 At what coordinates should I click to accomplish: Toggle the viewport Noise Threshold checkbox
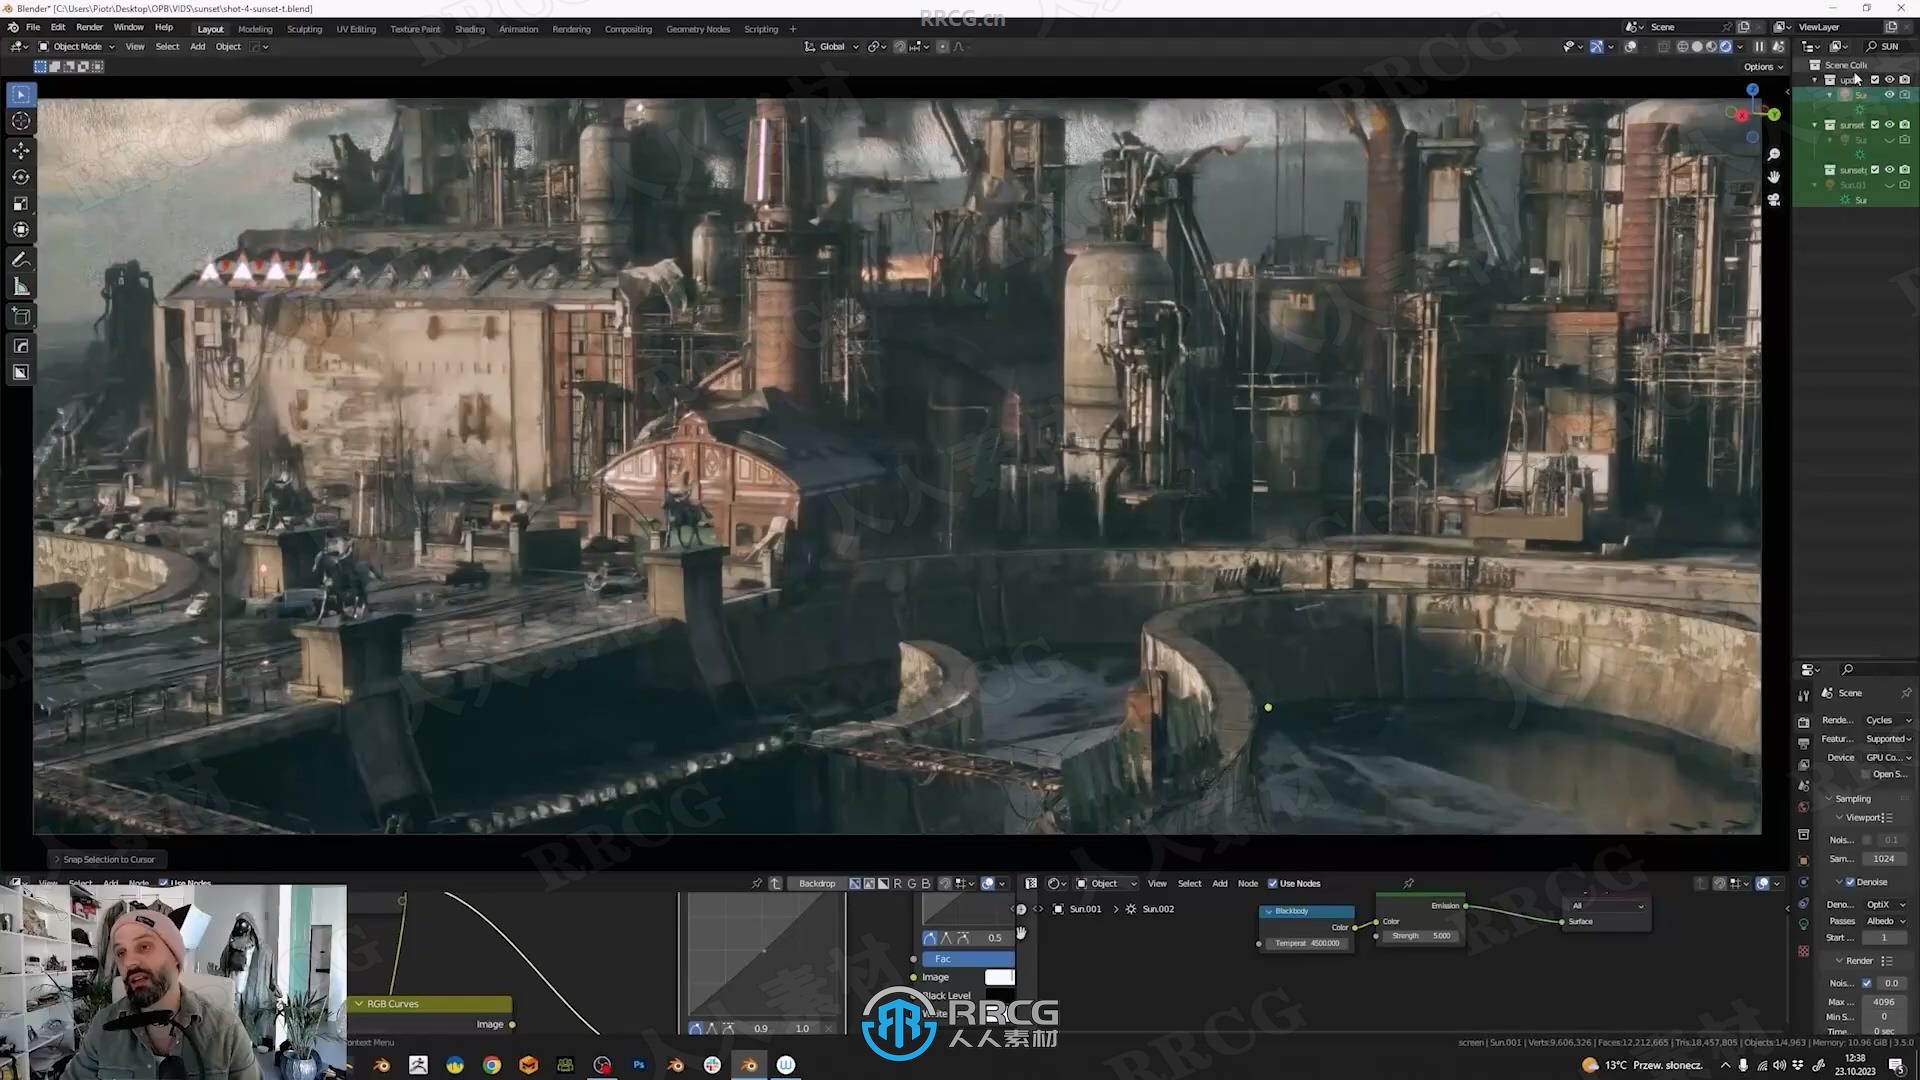[x=1866, y=840]
